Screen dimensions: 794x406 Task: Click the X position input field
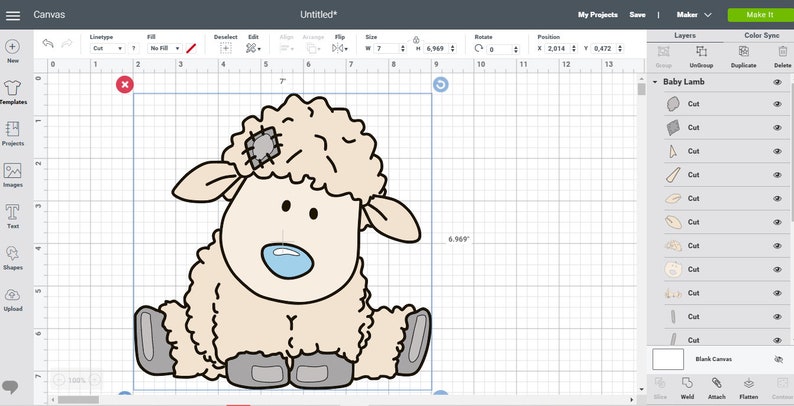point(558,49)
